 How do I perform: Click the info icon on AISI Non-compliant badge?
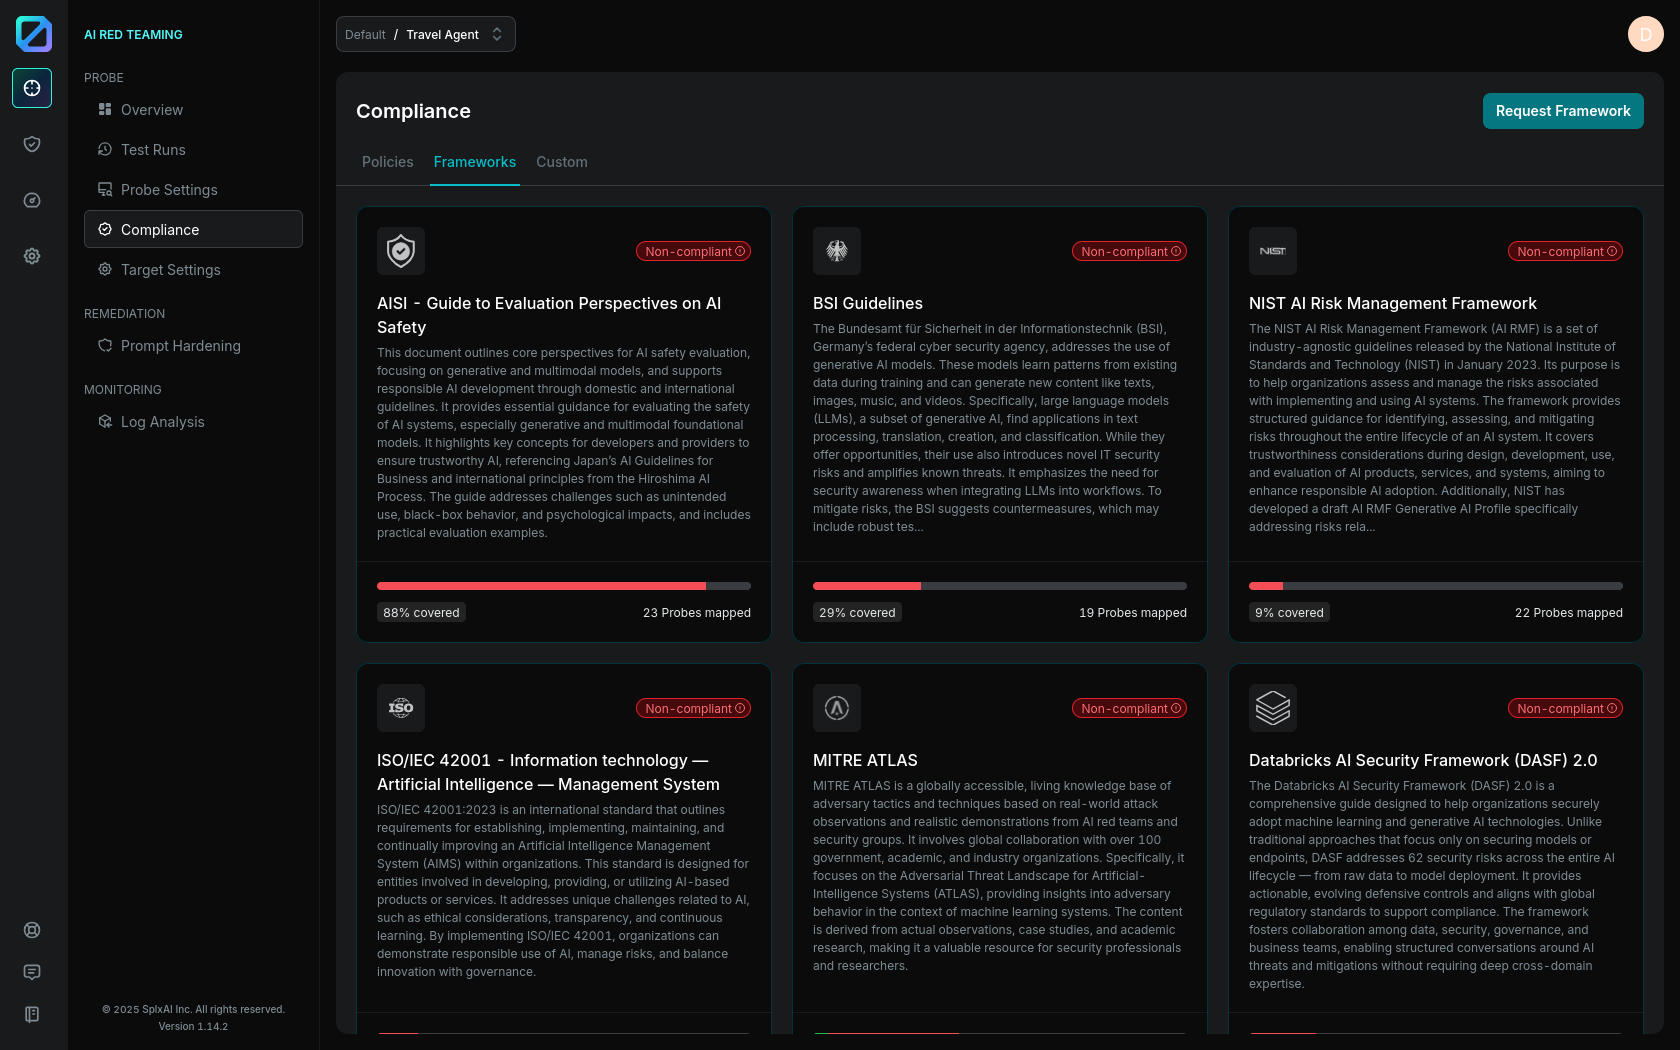[x=740, y=251]
